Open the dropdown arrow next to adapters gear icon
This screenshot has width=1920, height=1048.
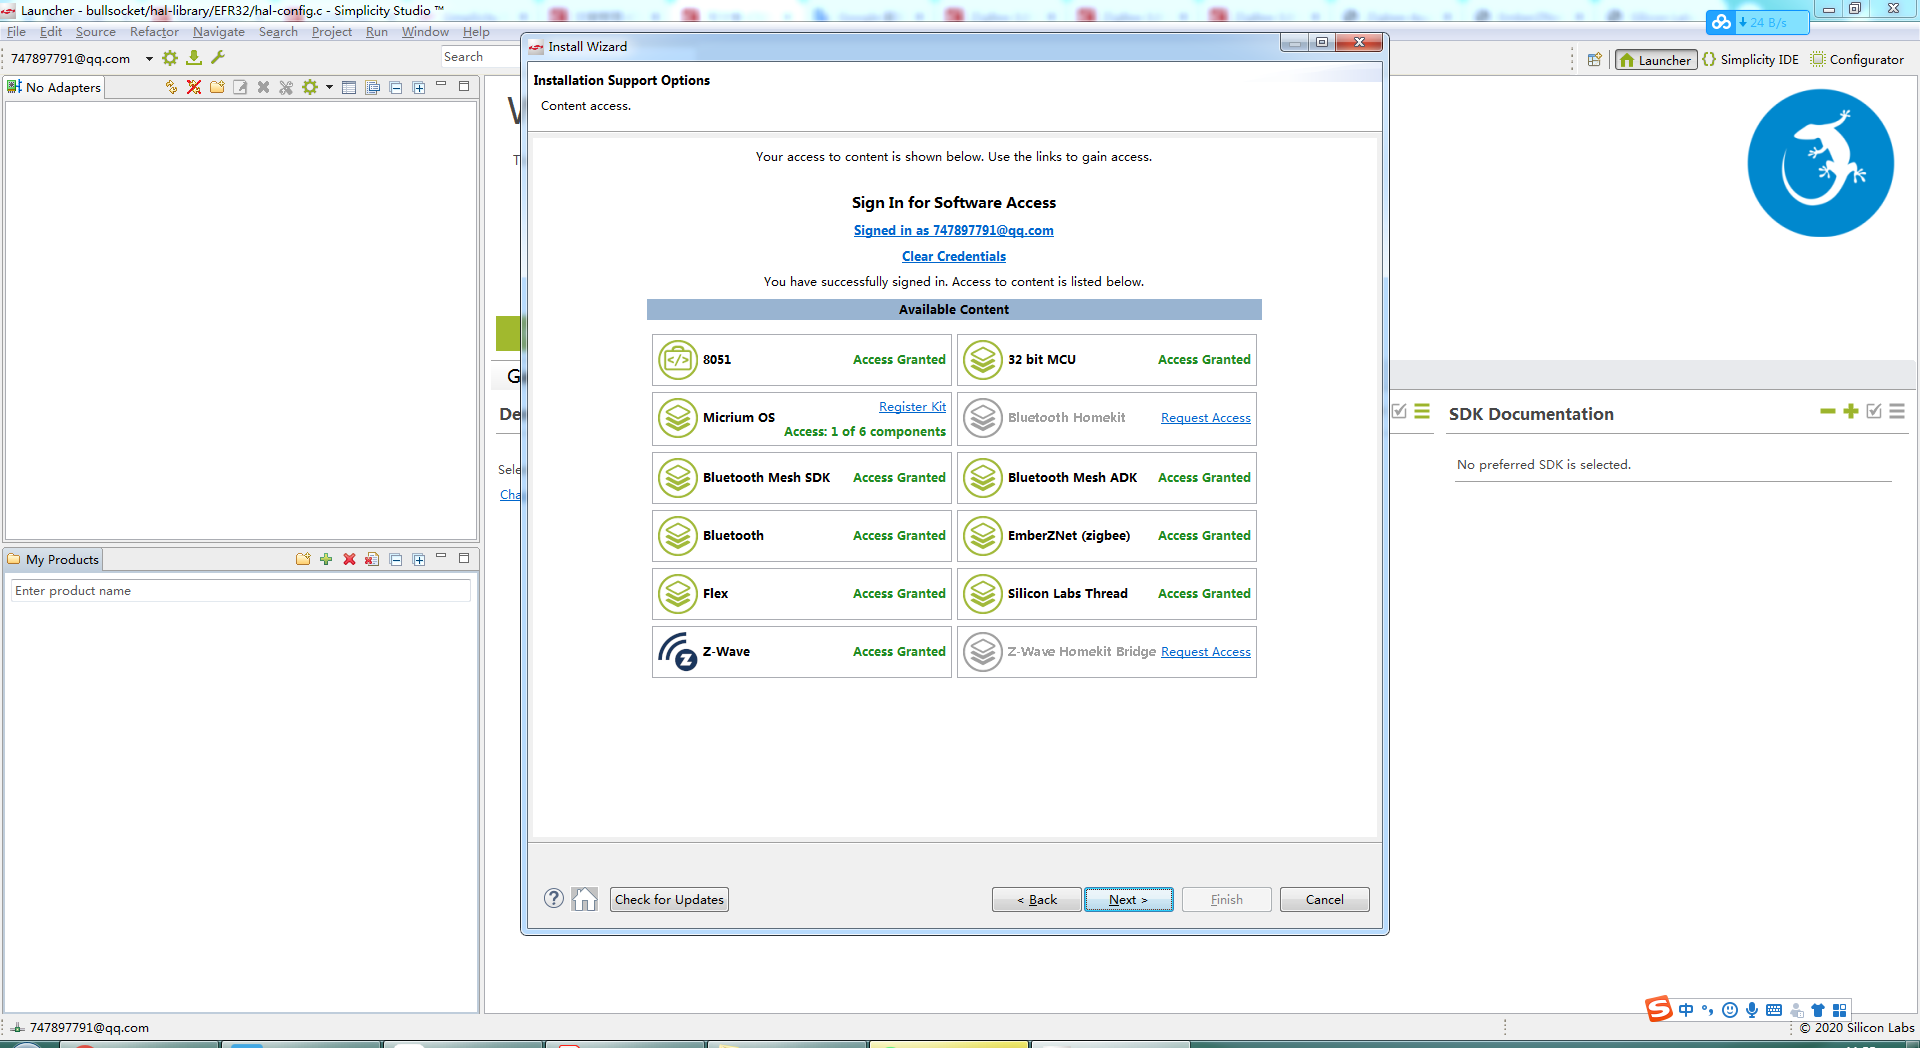329,87
